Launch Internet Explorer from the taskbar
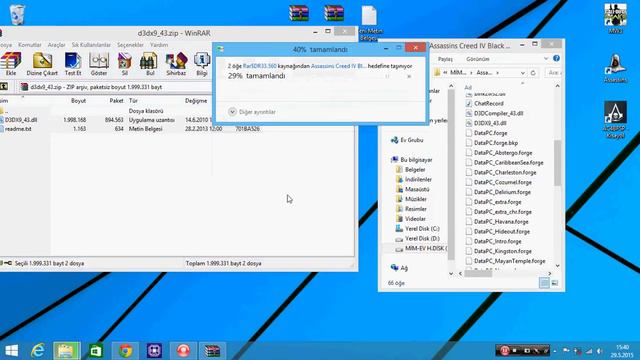640x360 pixels. pyautogui.click(x=38, y=351)
